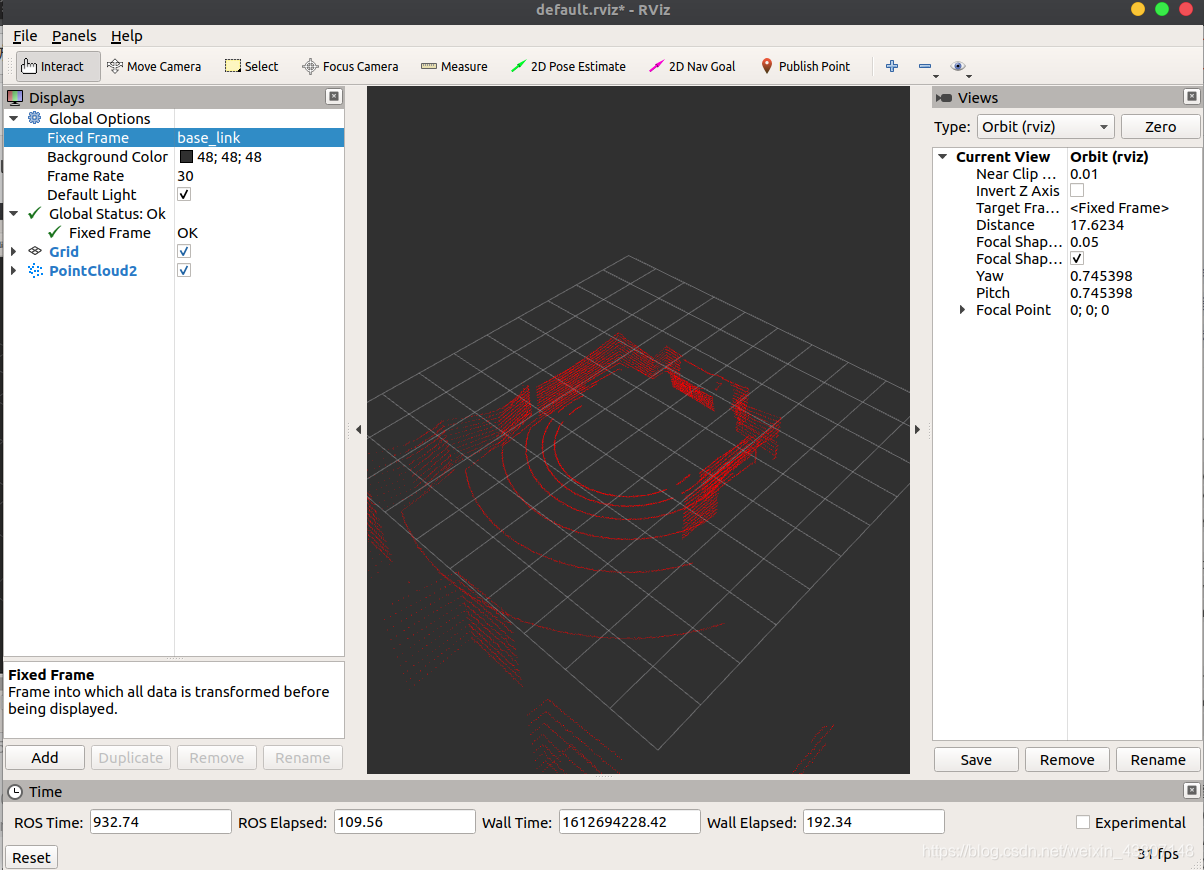Viewport: 1204px width, 870px height.
Task: Select the Interact tool
Action: point(58,66)
